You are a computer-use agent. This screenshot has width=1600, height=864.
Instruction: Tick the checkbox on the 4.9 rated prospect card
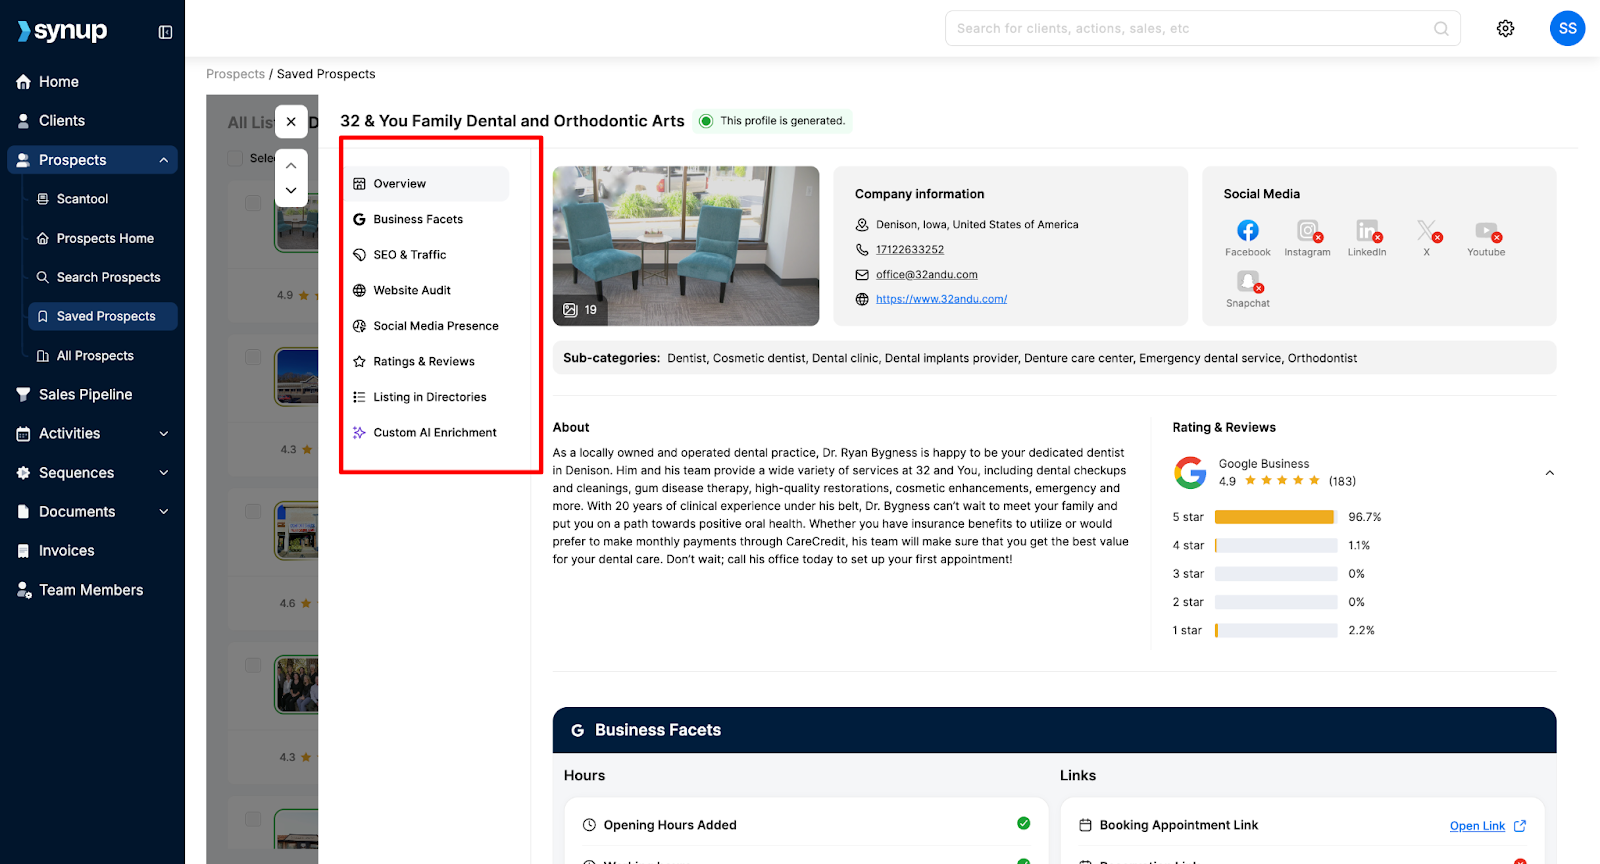pos(253,203)
